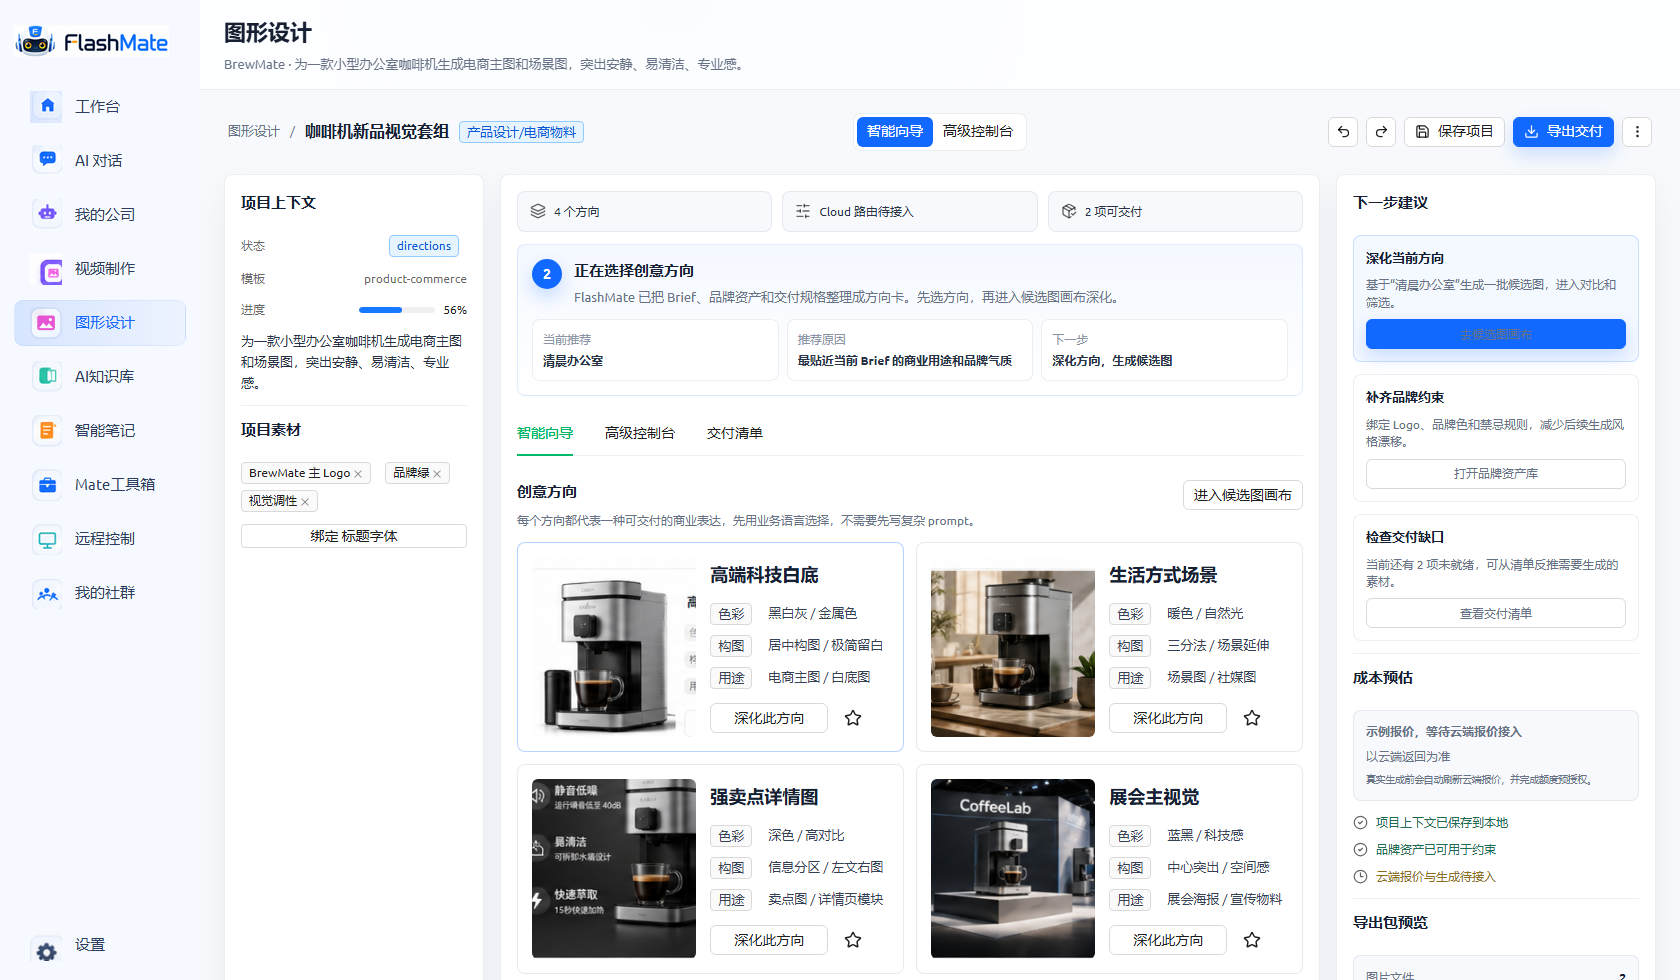Click the directions status badge
1680x980 pixels.
pos(424,246)
